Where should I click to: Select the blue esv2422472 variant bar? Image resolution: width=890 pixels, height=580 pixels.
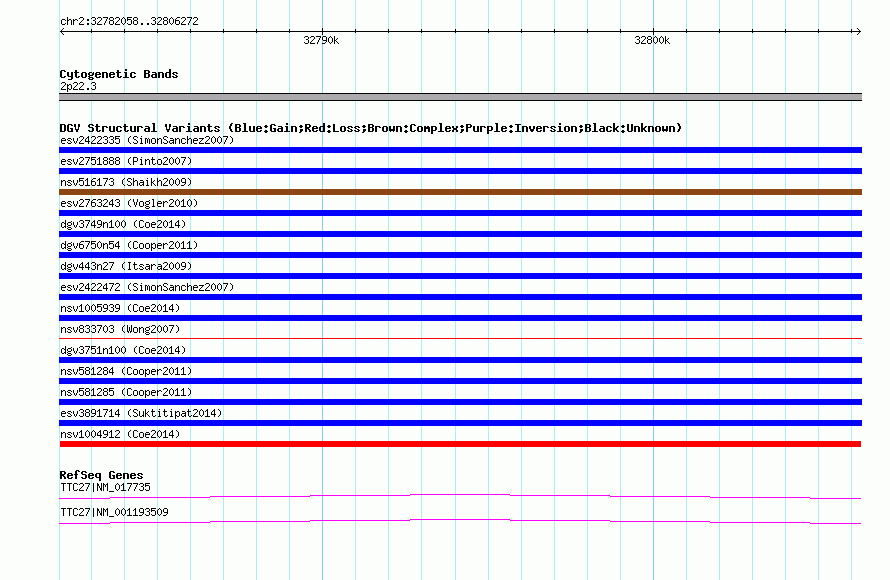tap(460, 297)
